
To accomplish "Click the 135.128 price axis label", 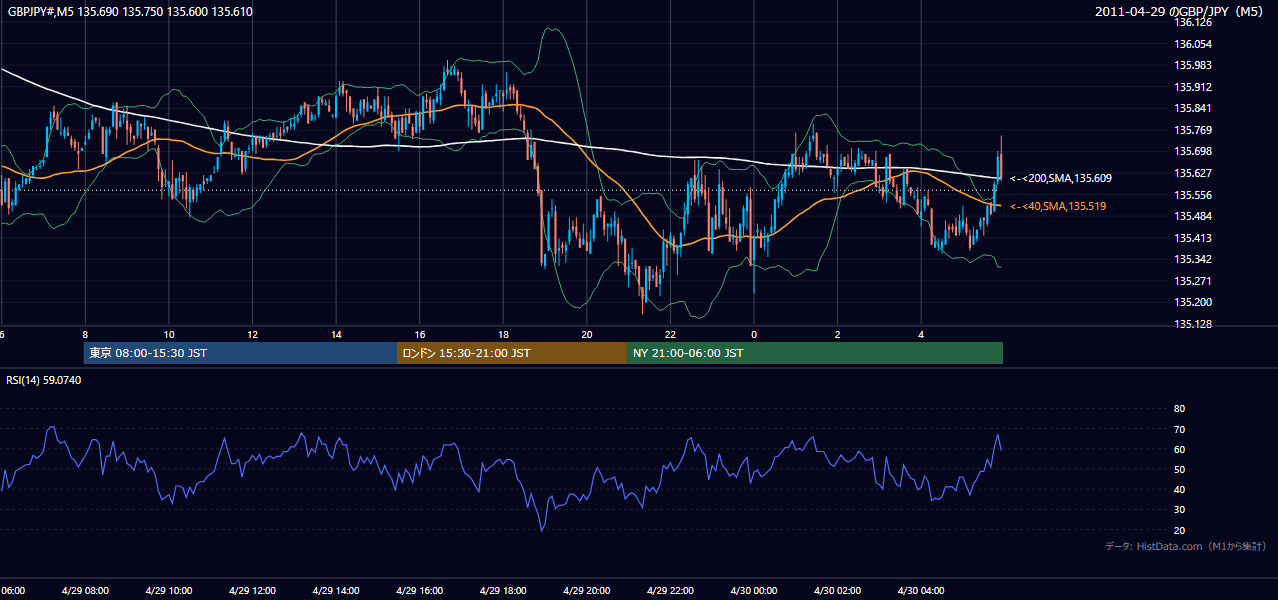I will click(1193, 324).
